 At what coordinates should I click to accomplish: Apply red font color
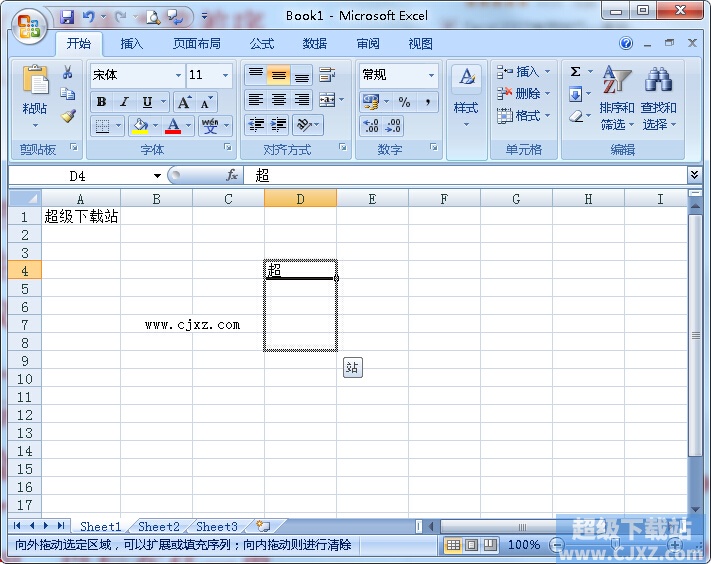point(173,126)
